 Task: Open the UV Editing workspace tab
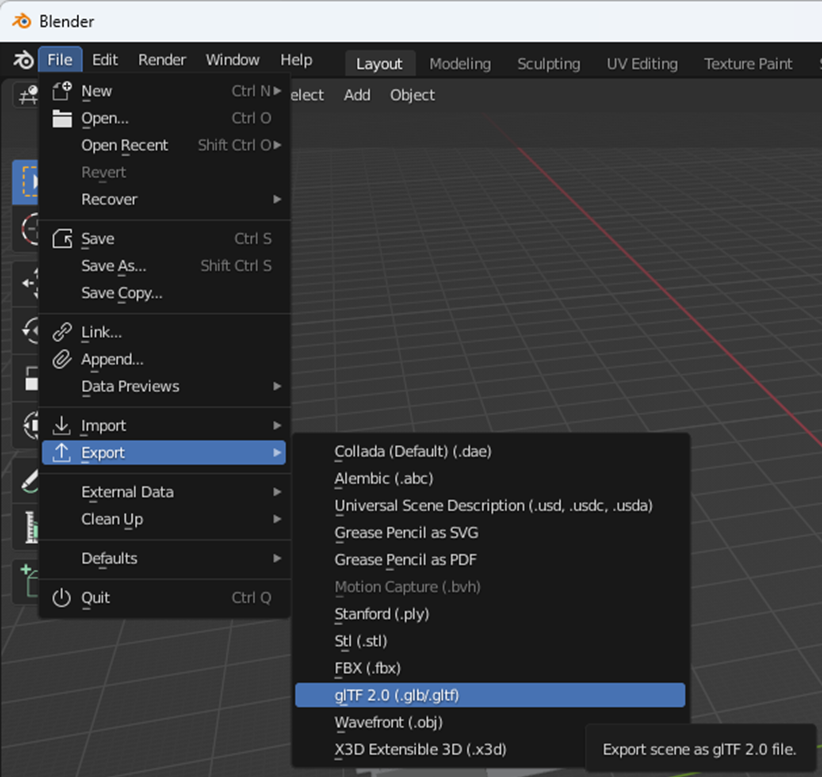(641, 63)
